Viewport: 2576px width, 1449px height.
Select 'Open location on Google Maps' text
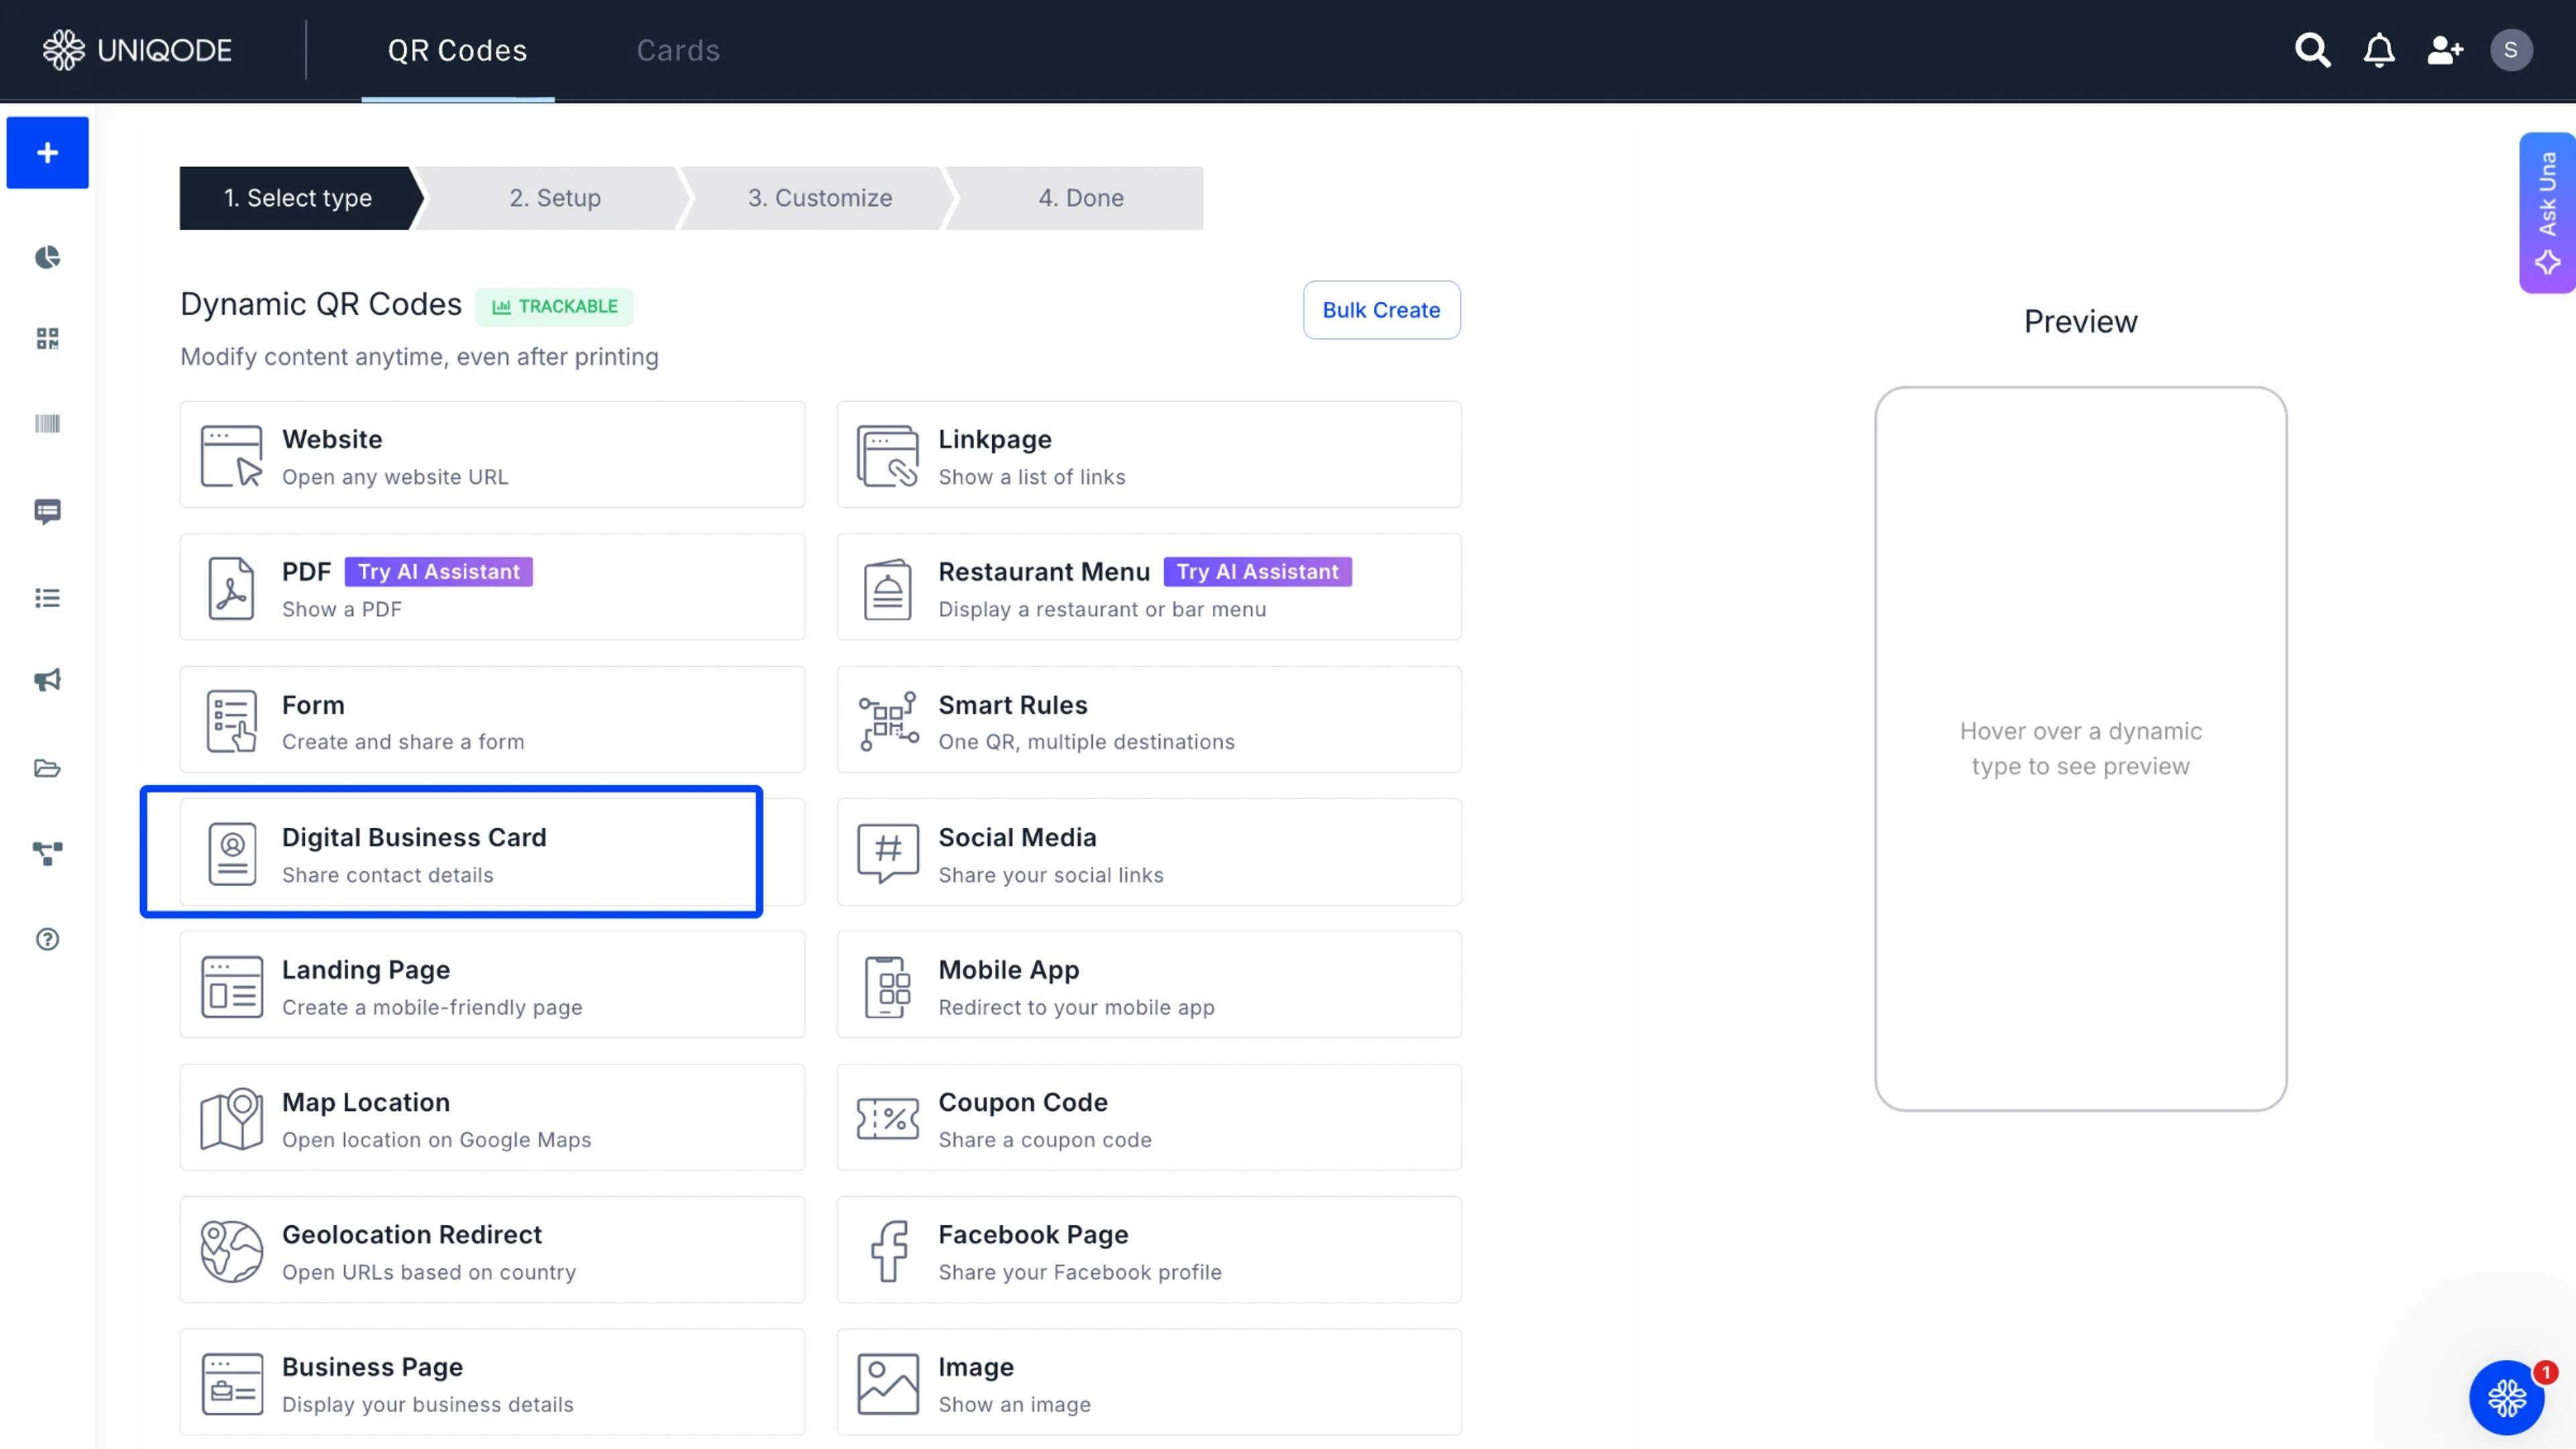coord(437,1140)
